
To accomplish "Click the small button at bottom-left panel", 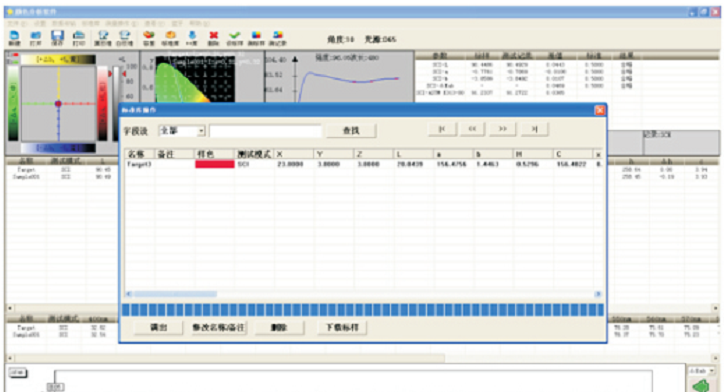I will coord(17,373).
